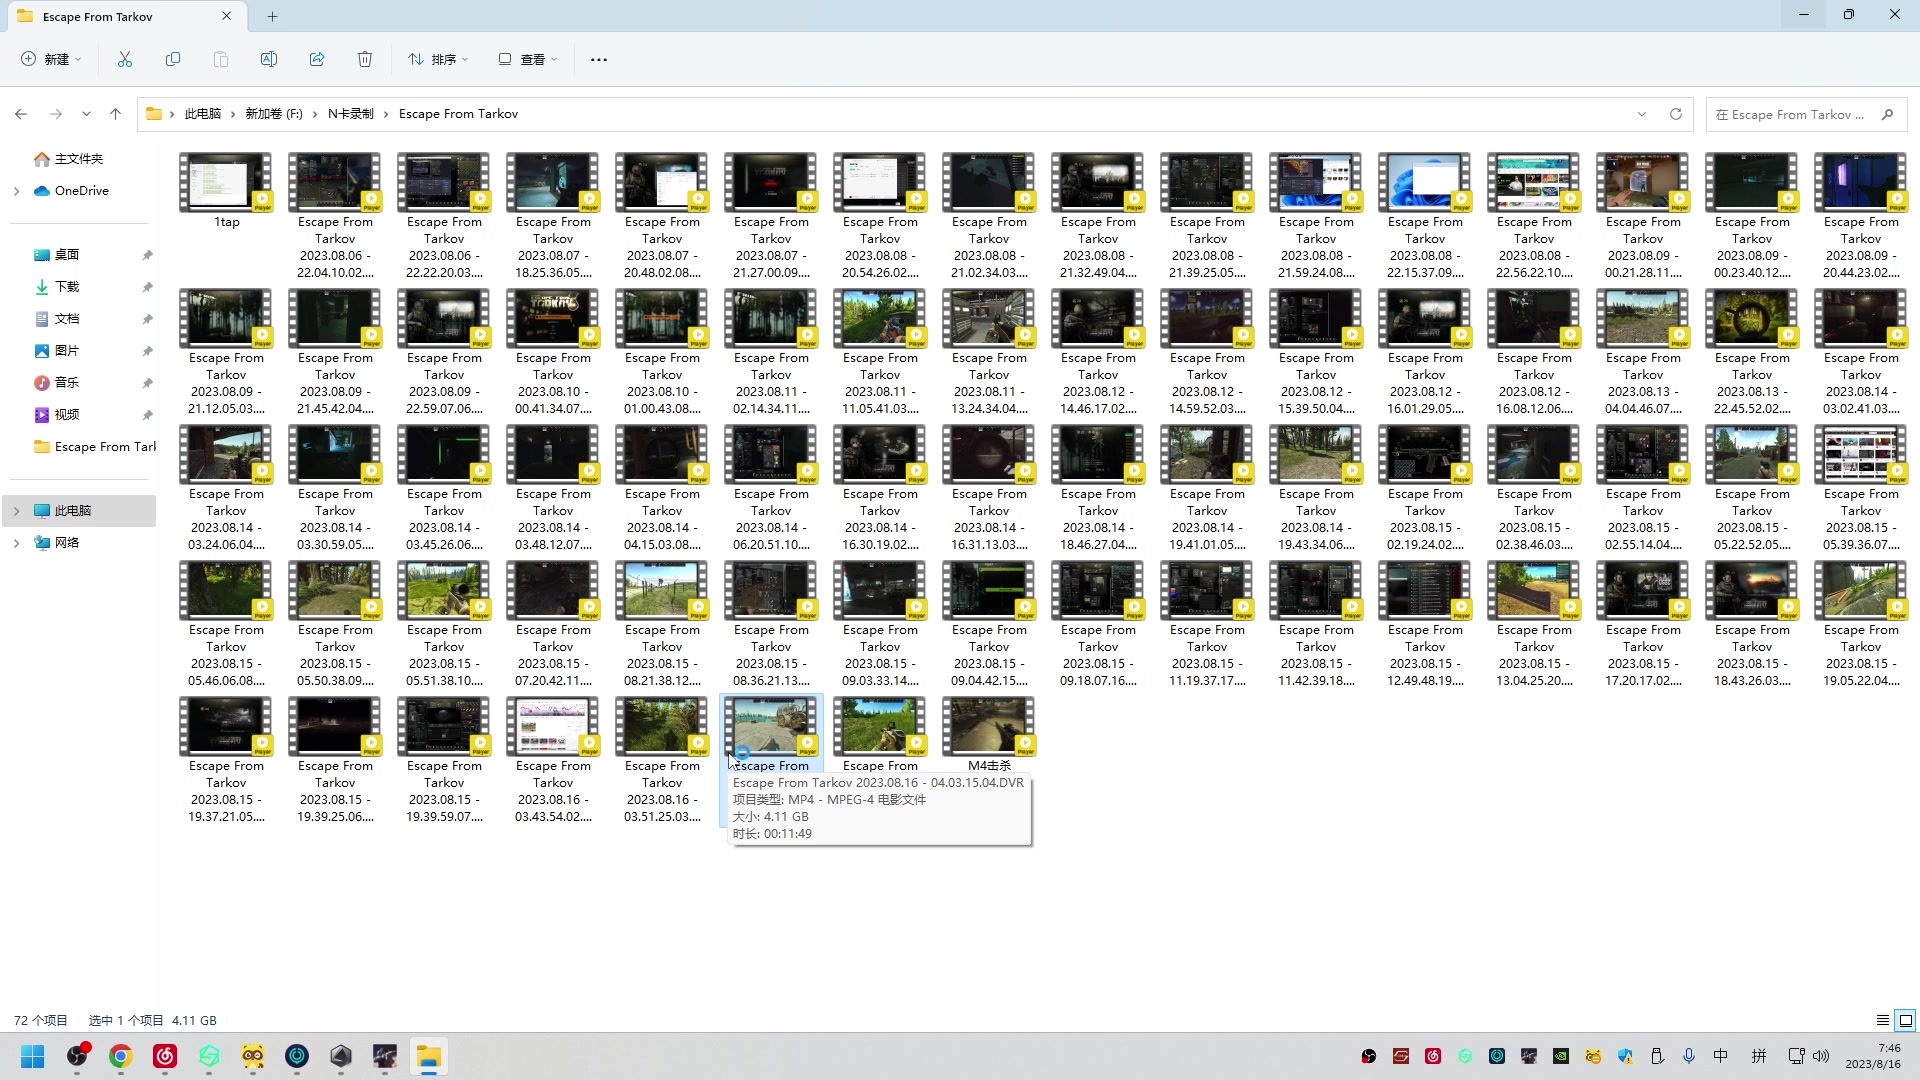Go forward with the Forward arrow
This screenshot has width=1920, height=1080.
pos(56,114)
